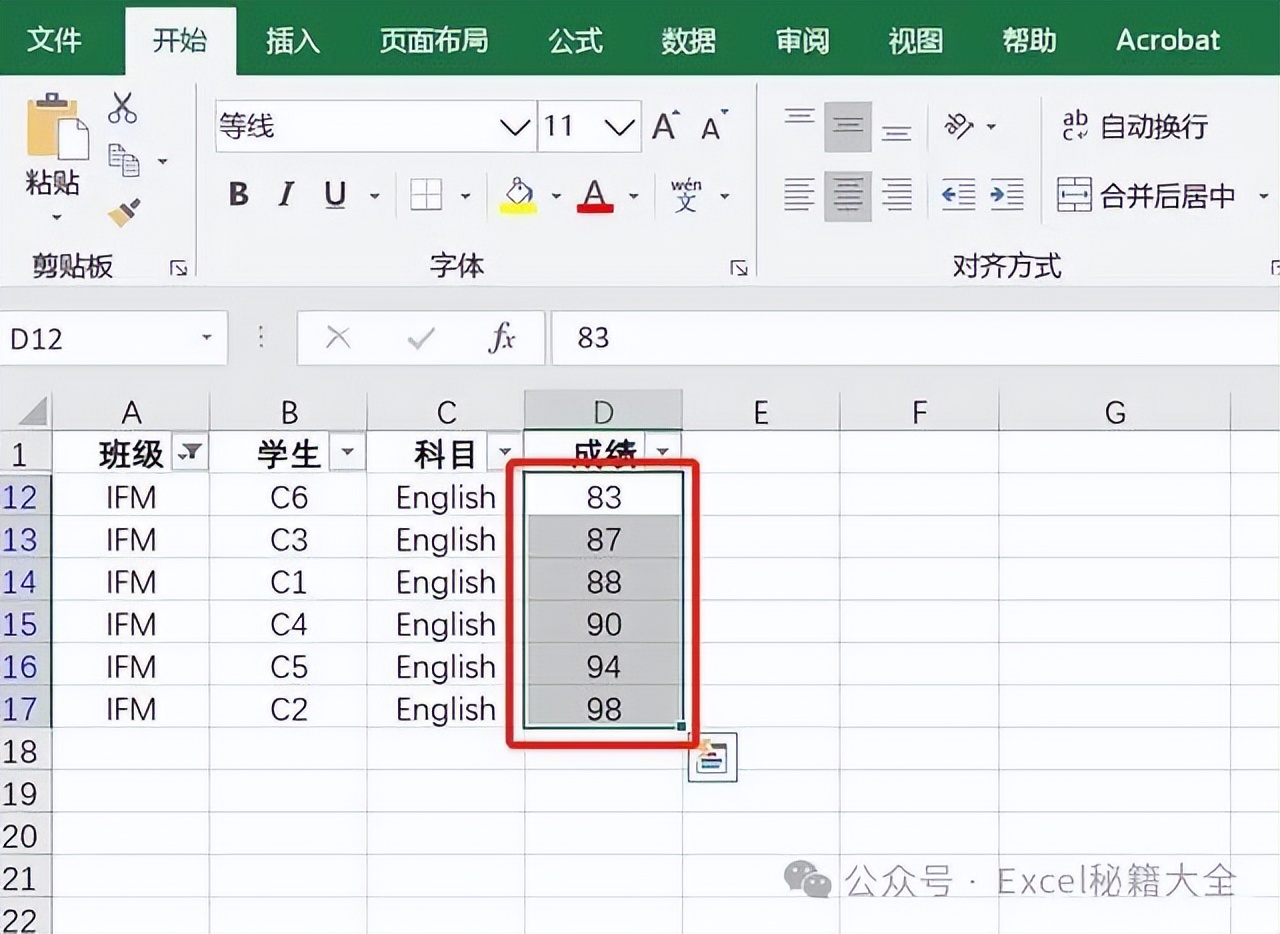
Task: Click 自动换行 wrap text button
Action: (1135, 127)
